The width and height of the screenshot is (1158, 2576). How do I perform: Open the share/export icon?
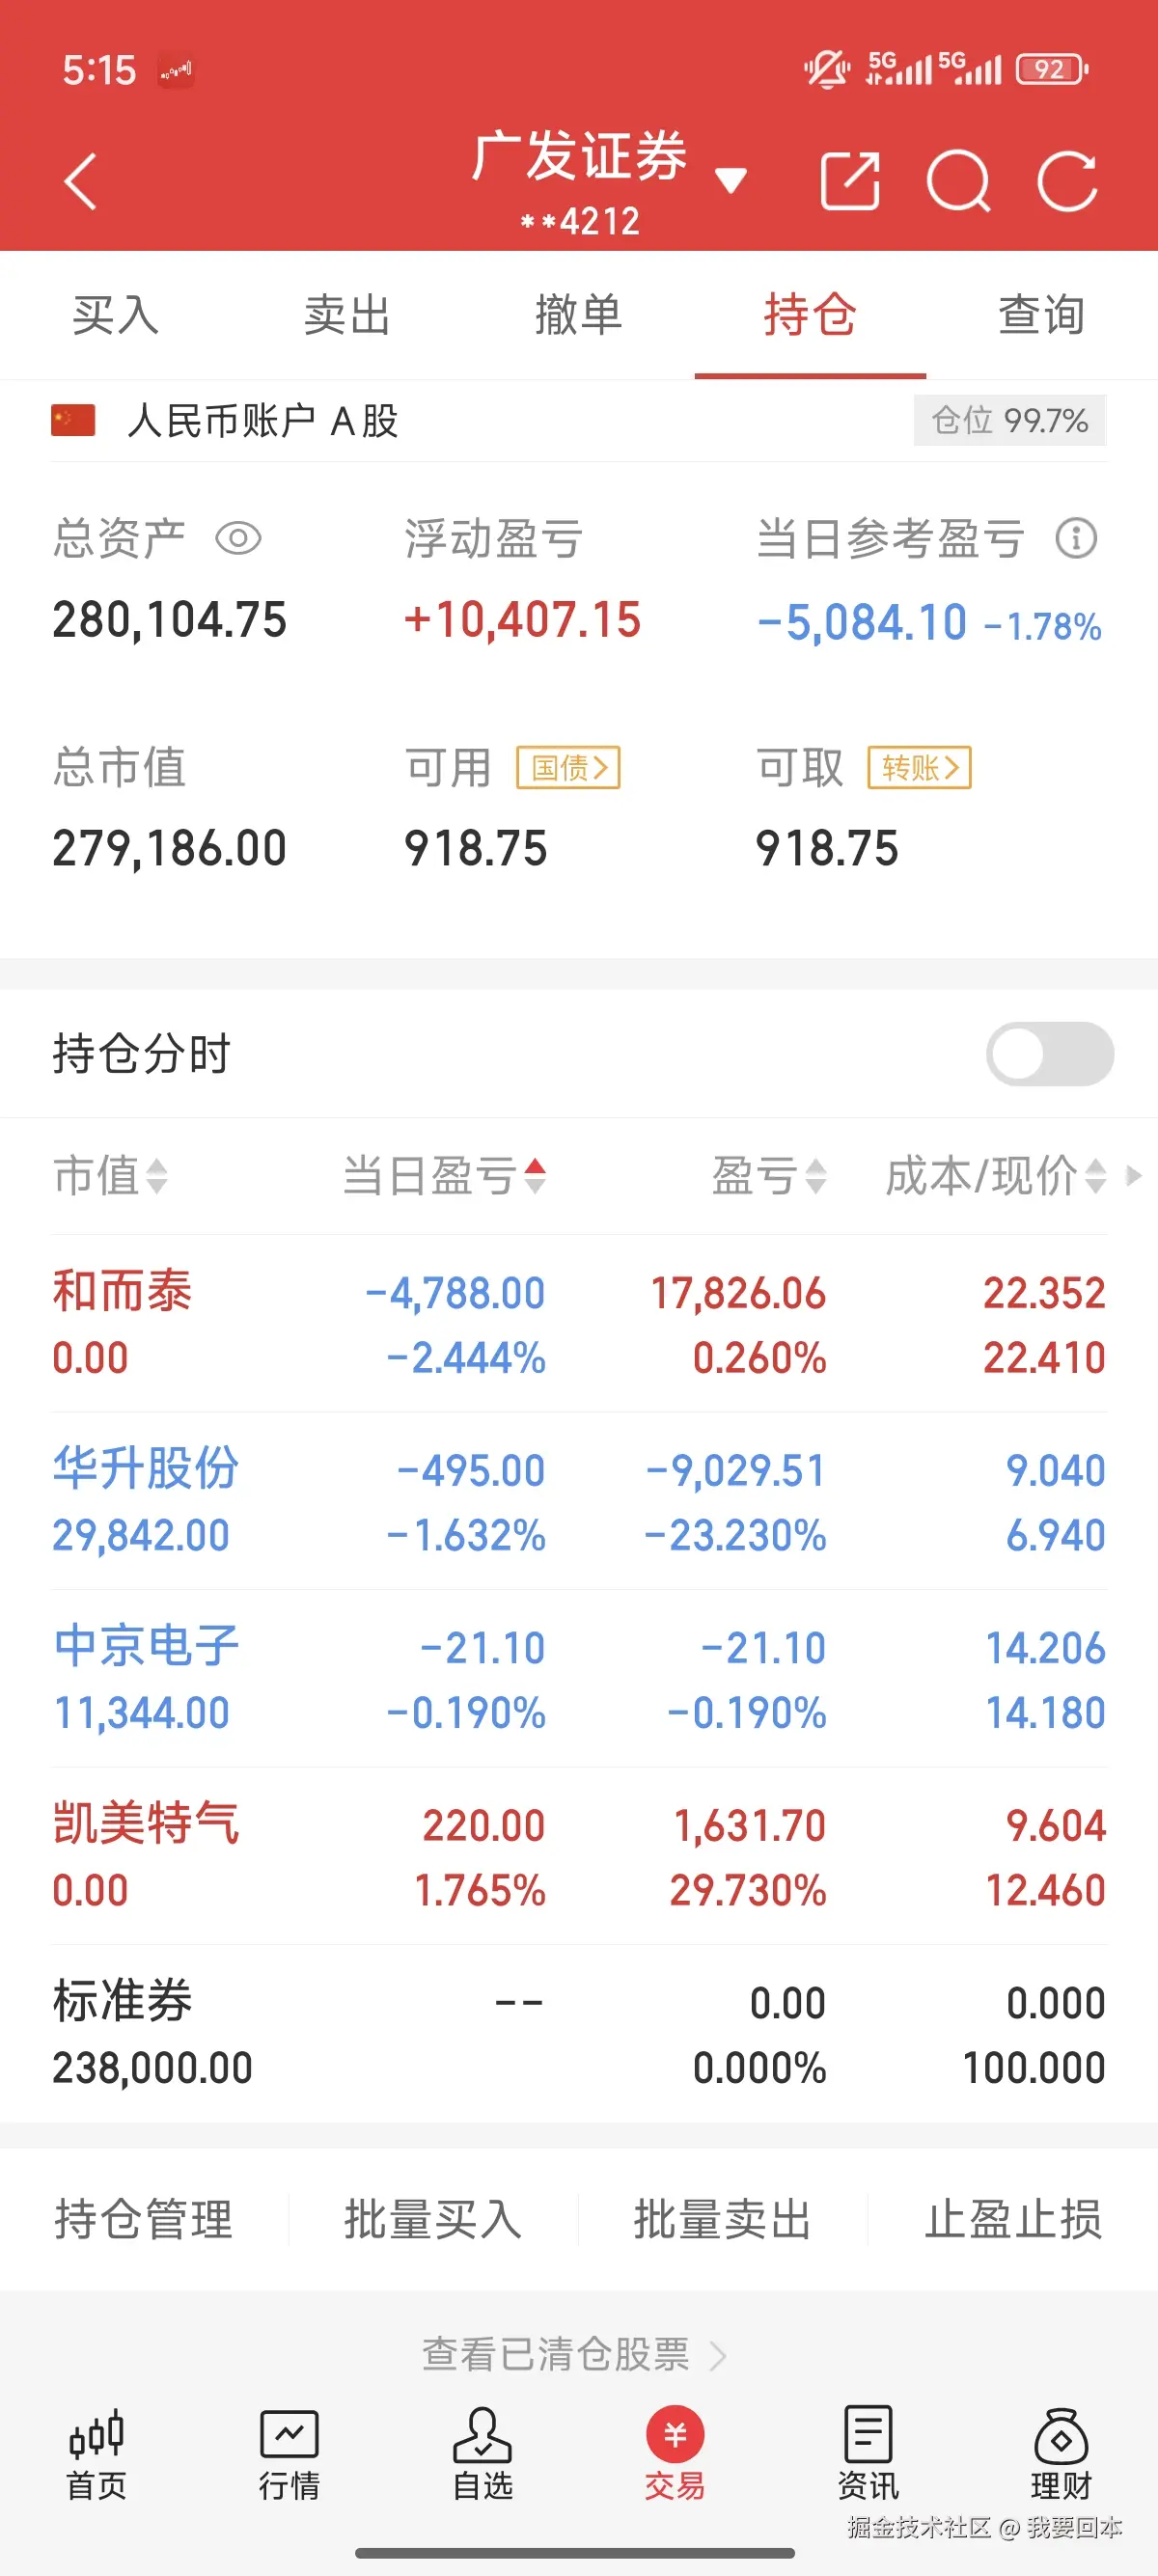click(x=849, y=182)
